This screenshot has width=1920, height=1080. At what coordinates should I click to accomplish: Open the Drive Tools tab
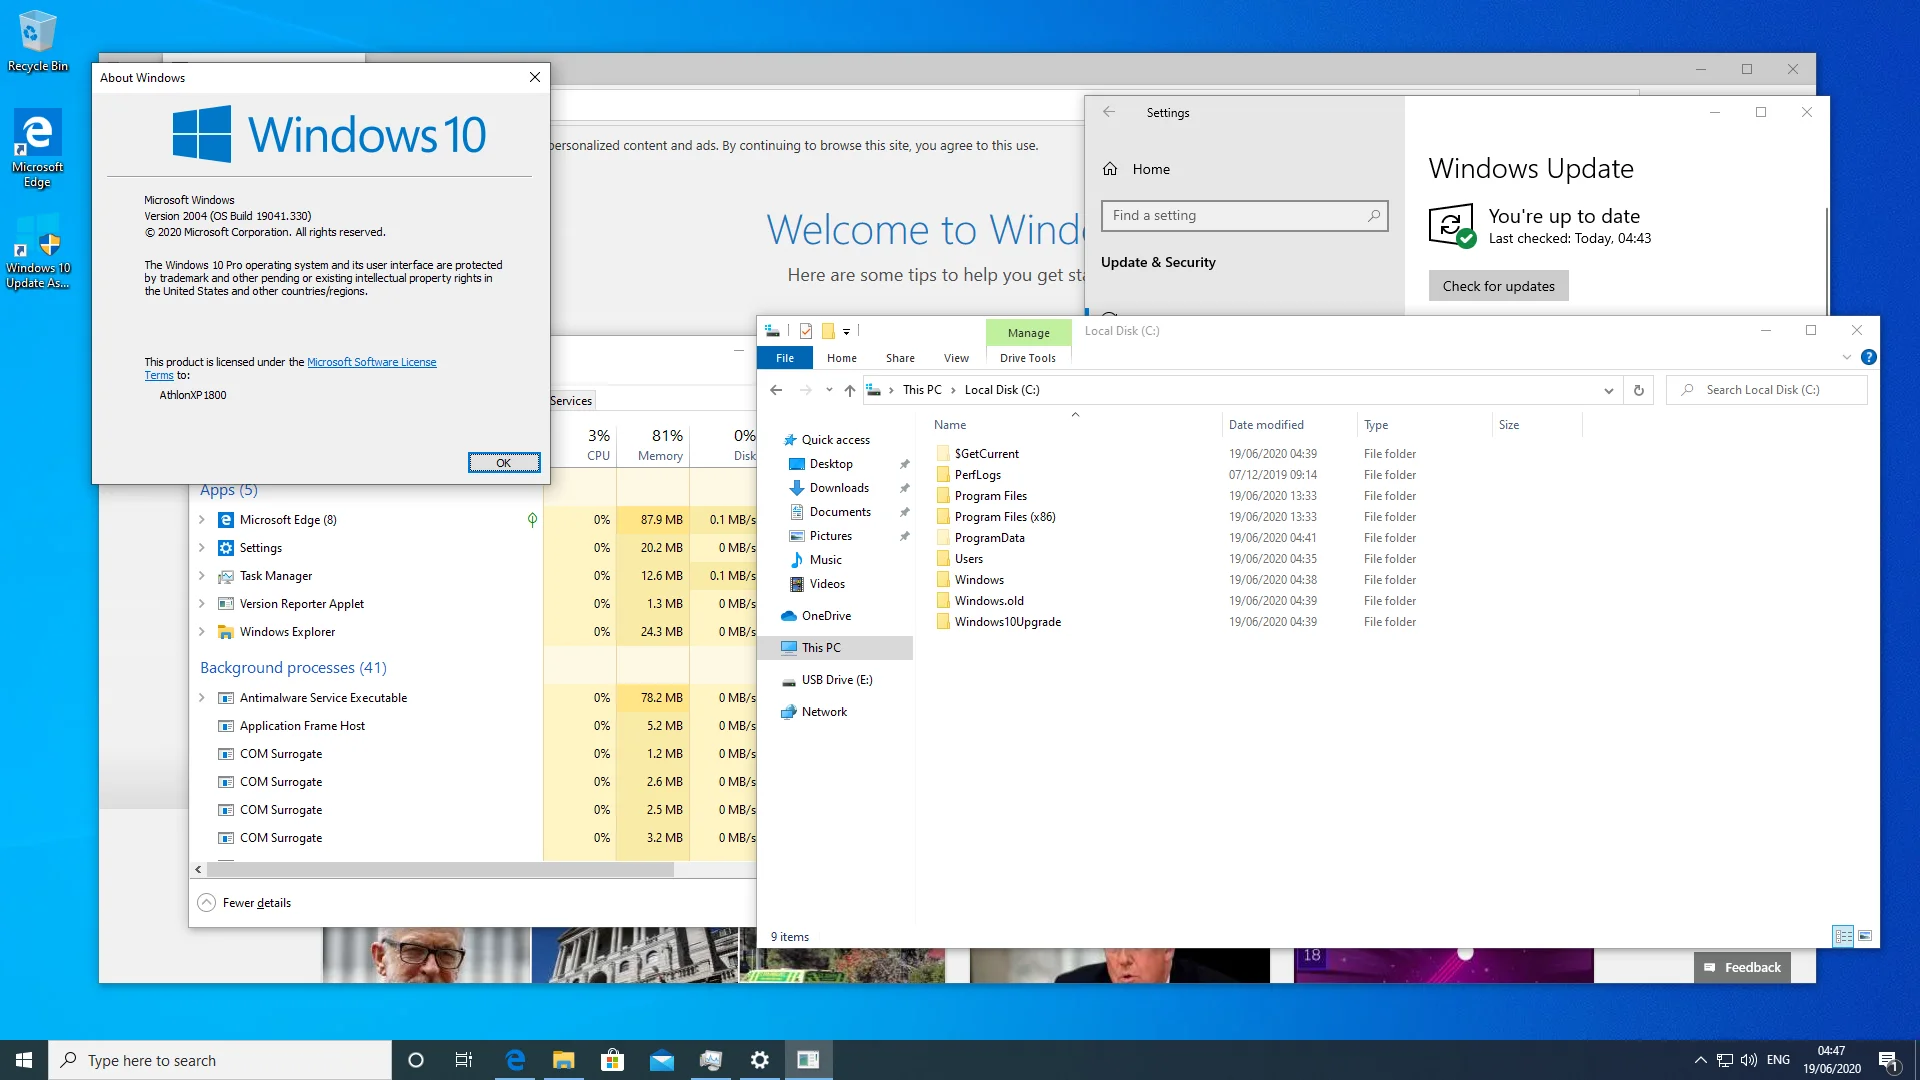point(1027,358)
